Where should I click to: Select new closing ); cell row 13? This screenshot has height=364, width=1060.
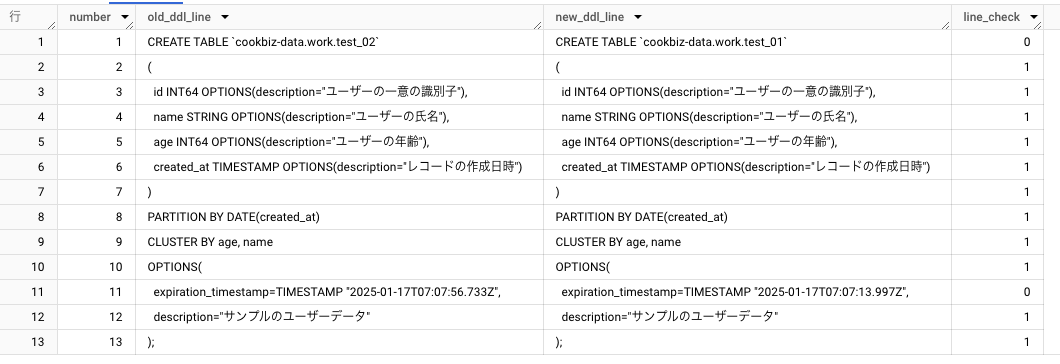tap(748, 342)
